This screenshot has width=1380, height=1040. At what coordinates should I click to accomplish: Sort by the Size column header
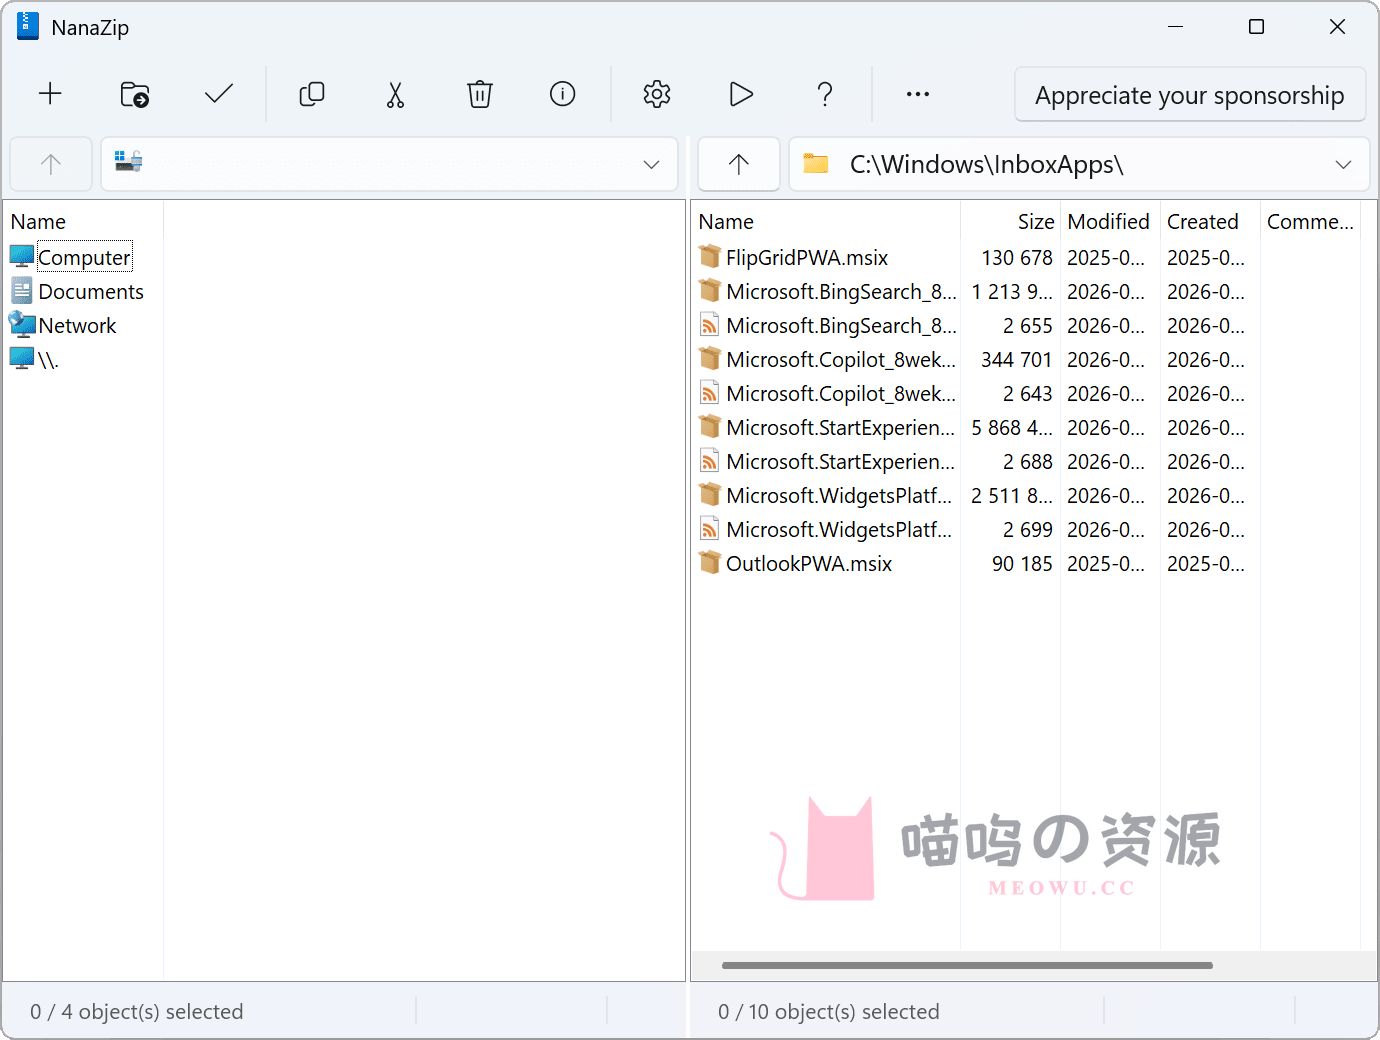1036,222
